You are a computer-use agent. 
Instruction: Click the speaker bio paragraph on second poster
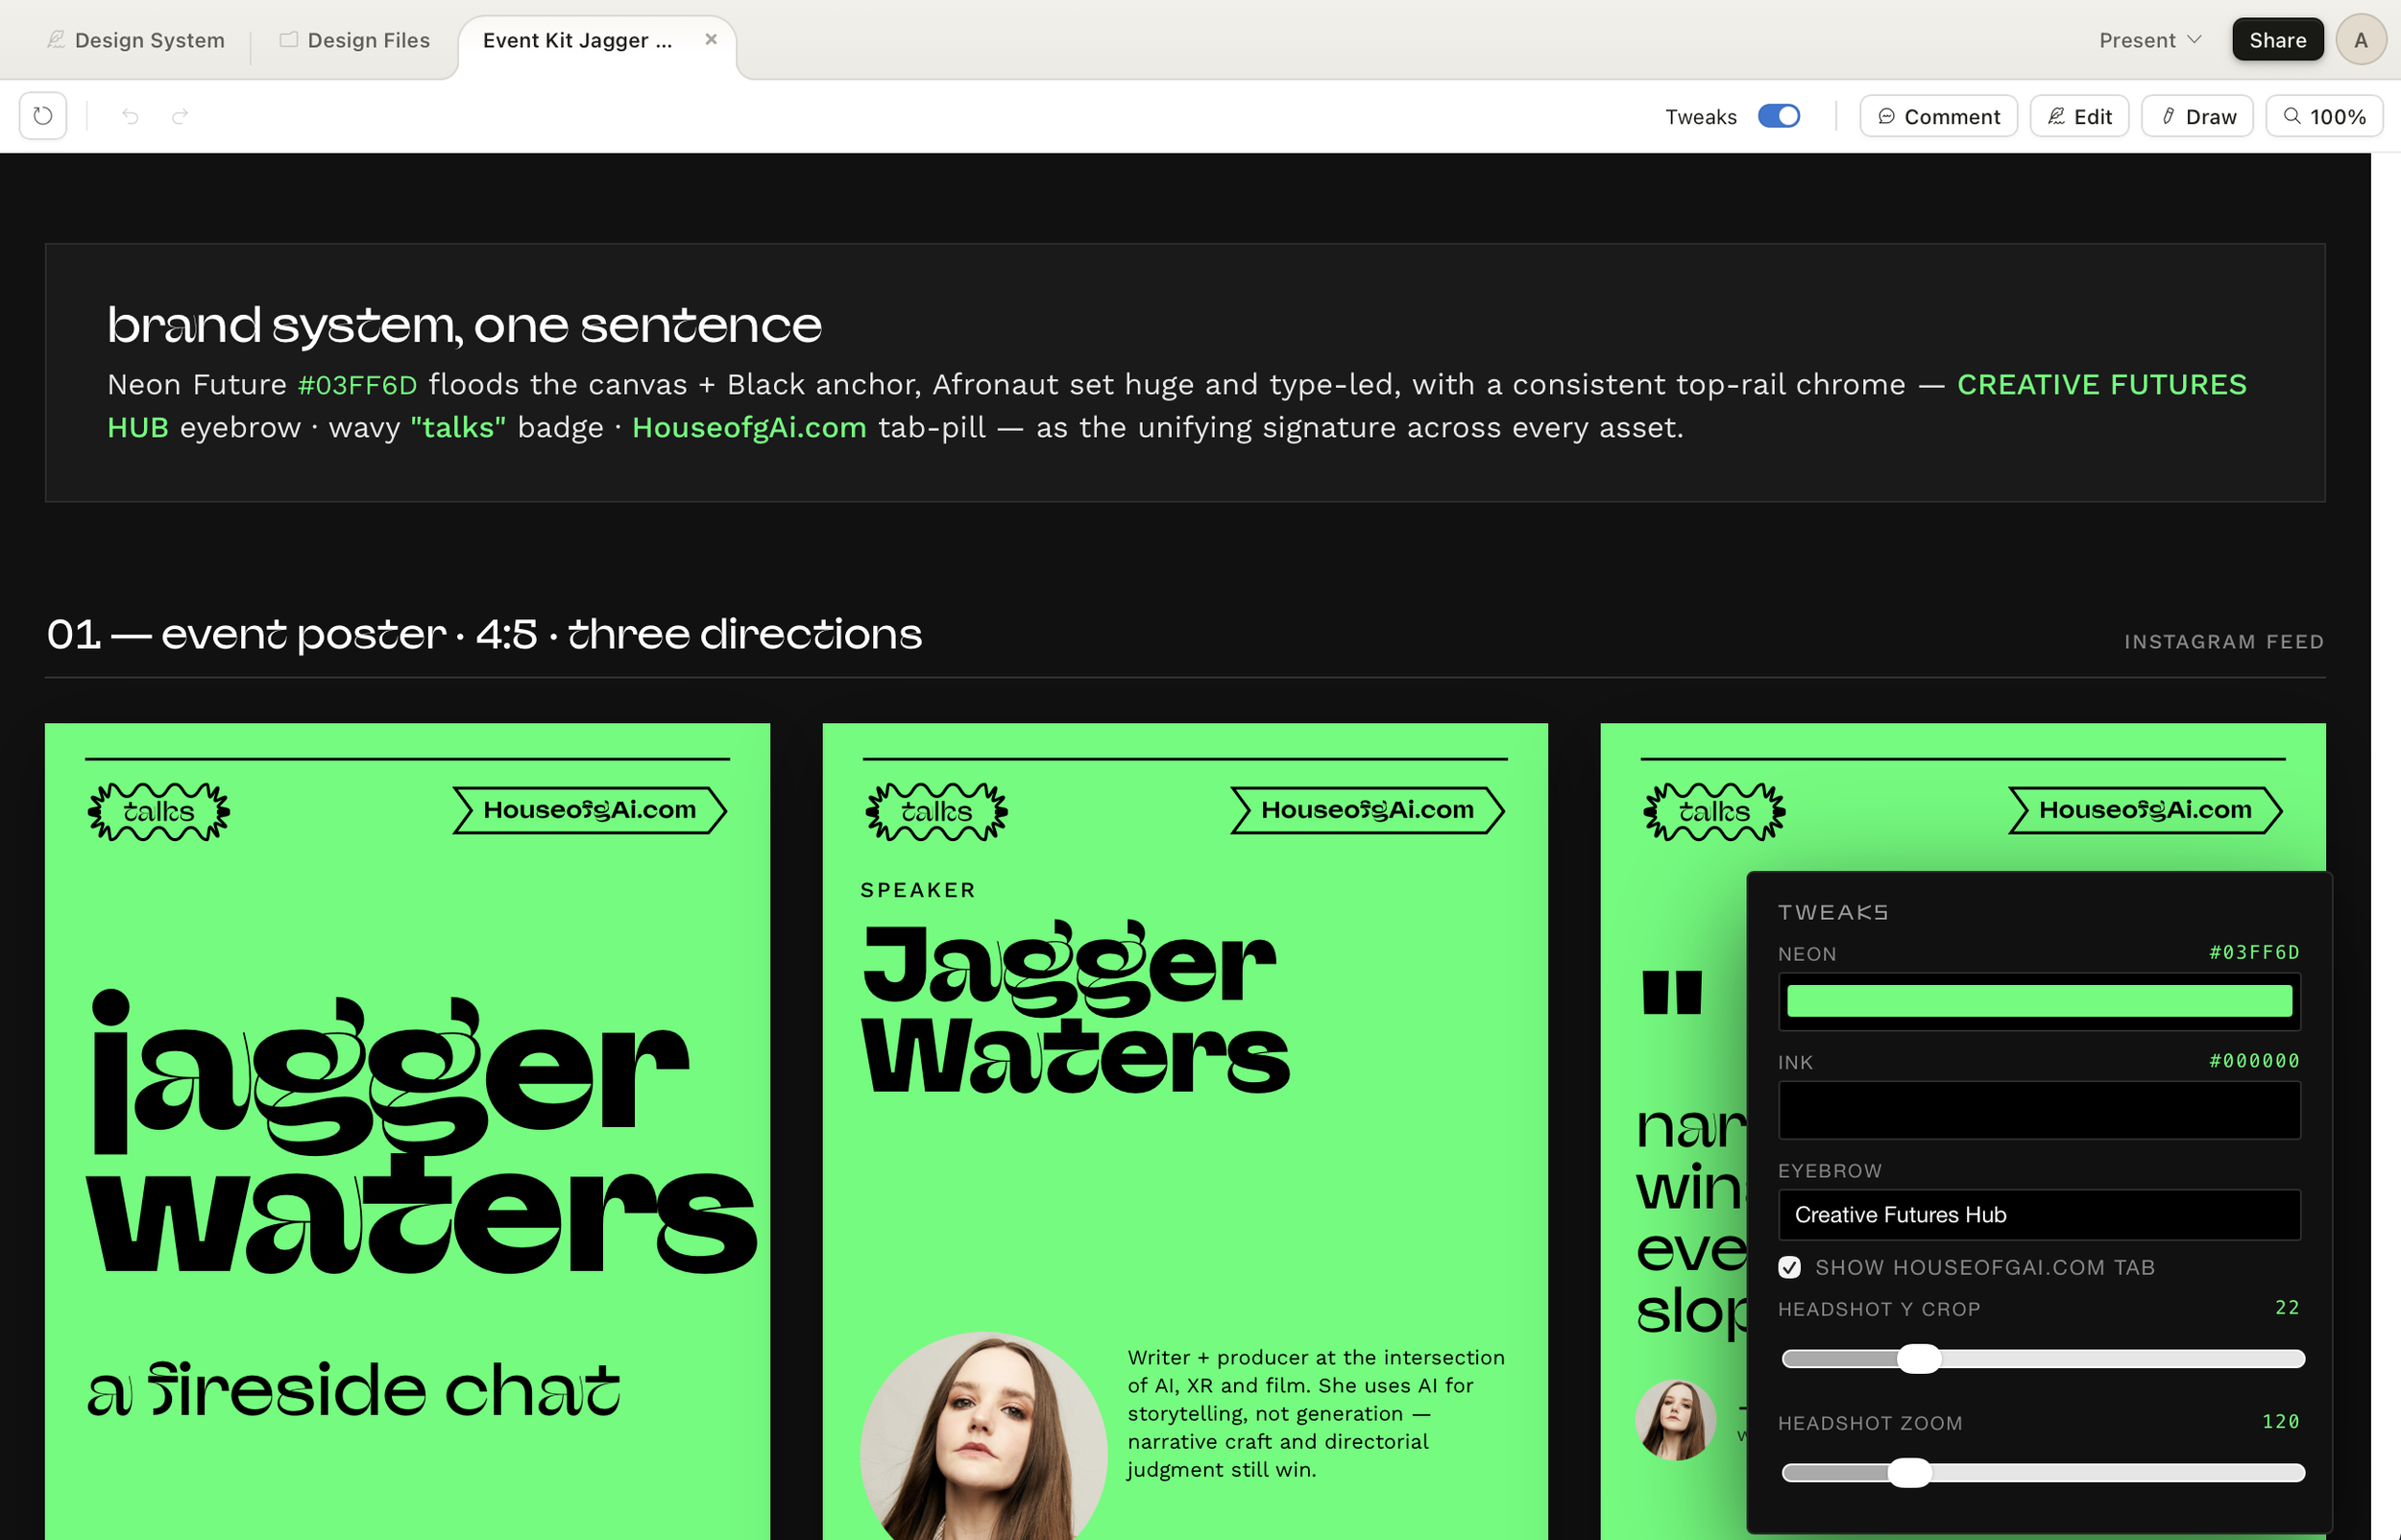coord(1316,1413)
